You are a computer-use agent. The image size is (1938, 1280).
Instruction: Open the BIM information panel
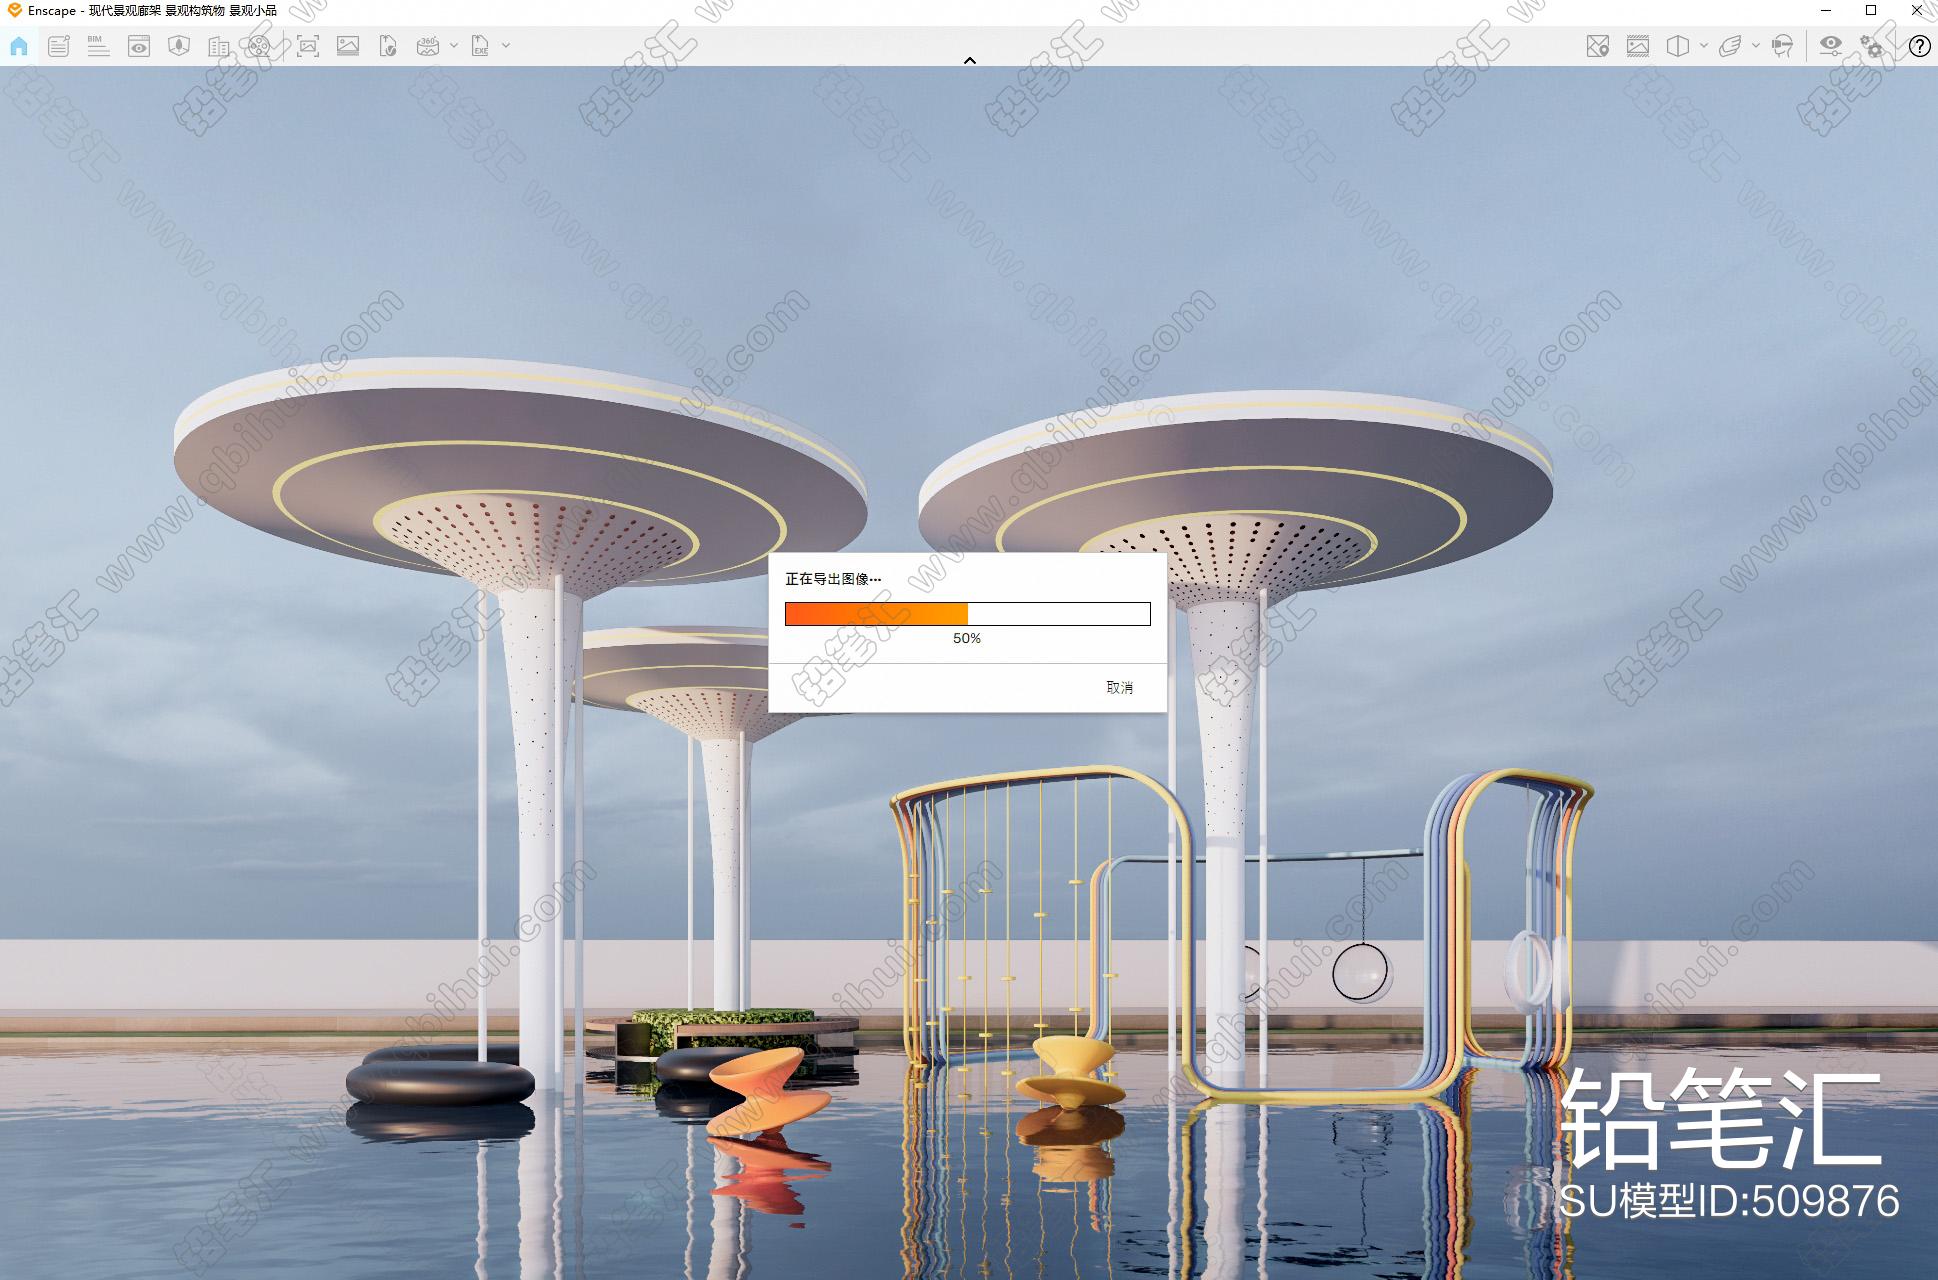point(98,46)
